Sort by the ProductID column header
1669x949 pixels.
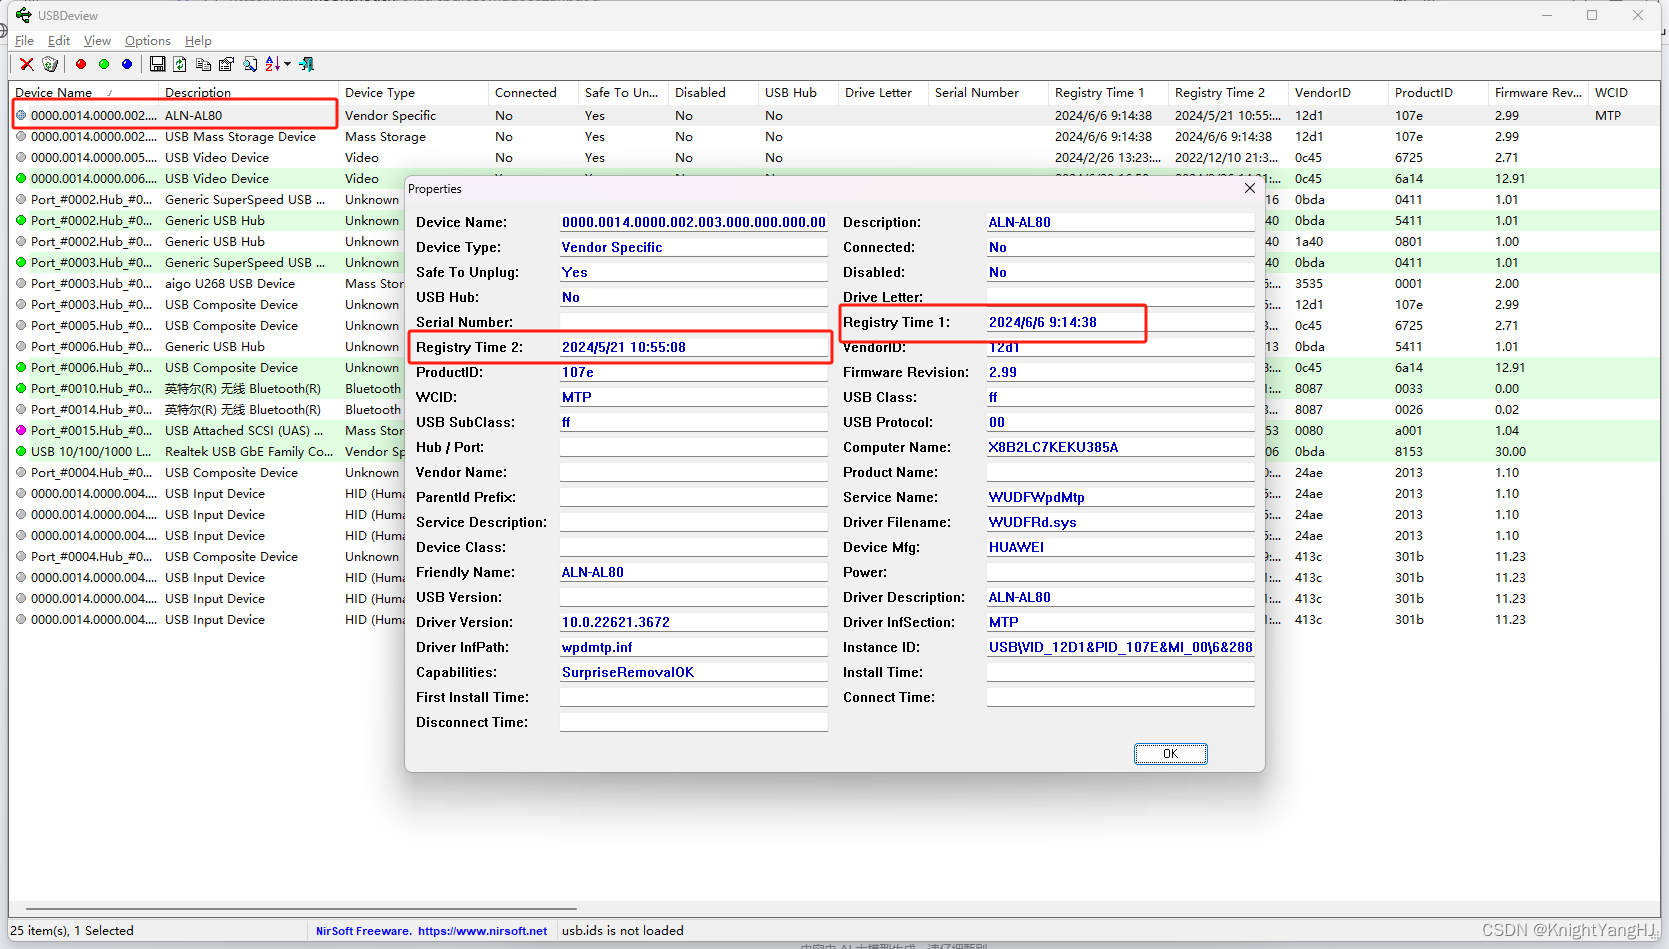[1439, 92]
